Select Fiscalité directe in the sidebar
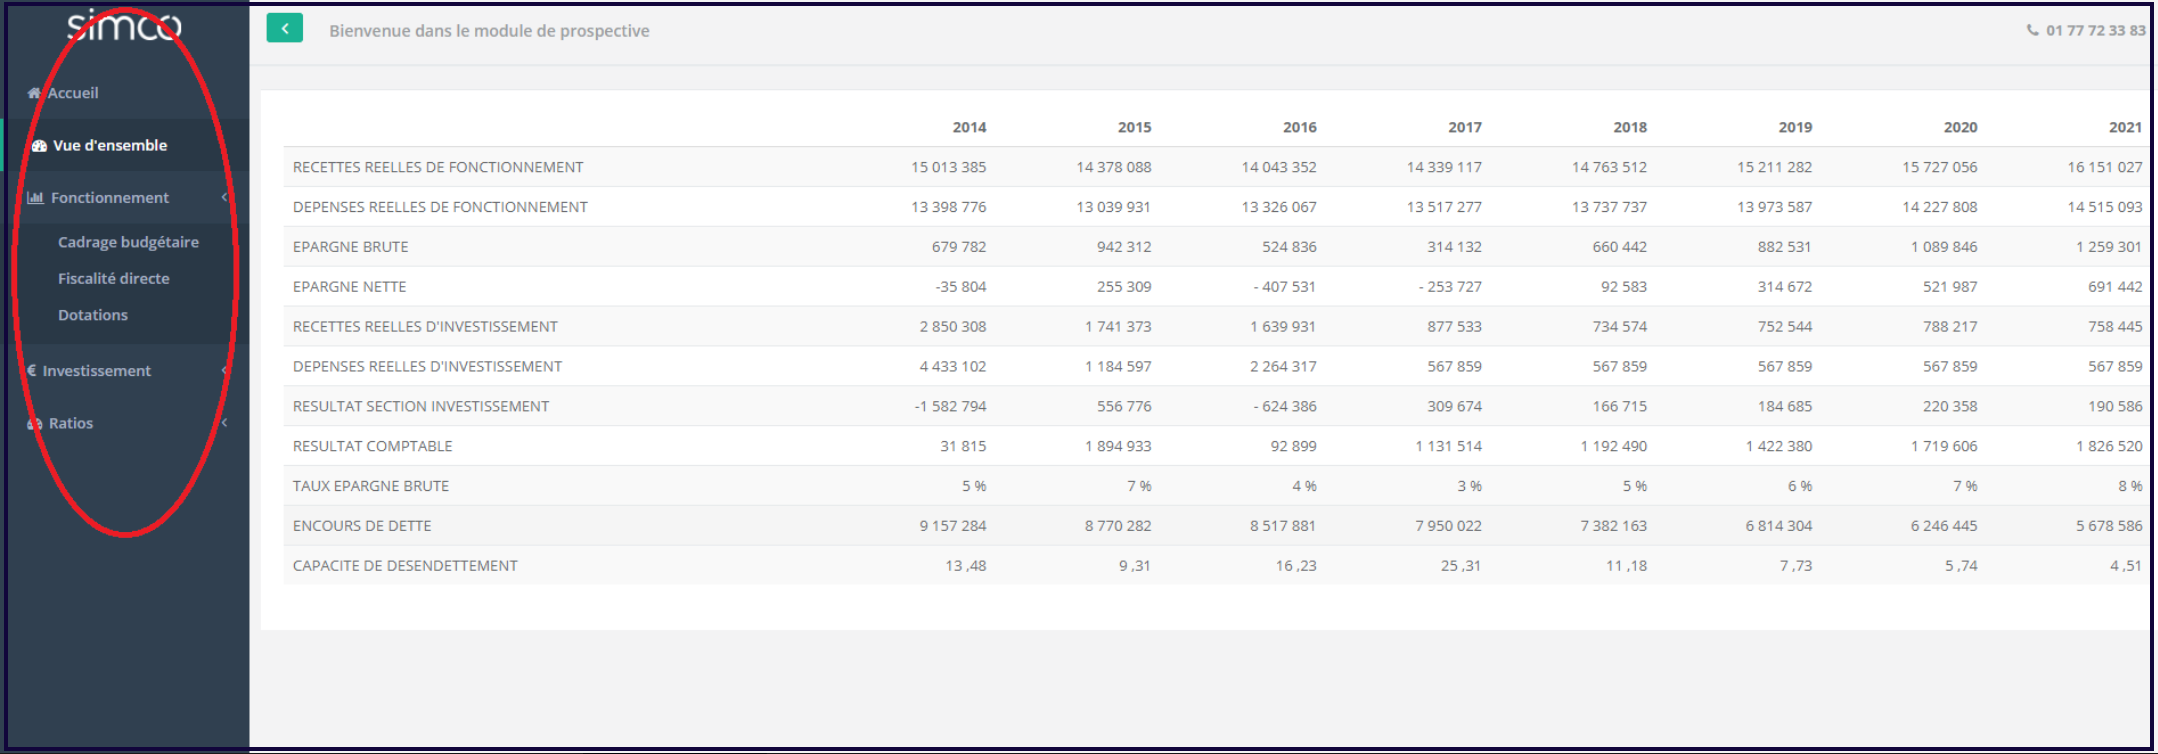 [113, 279]
